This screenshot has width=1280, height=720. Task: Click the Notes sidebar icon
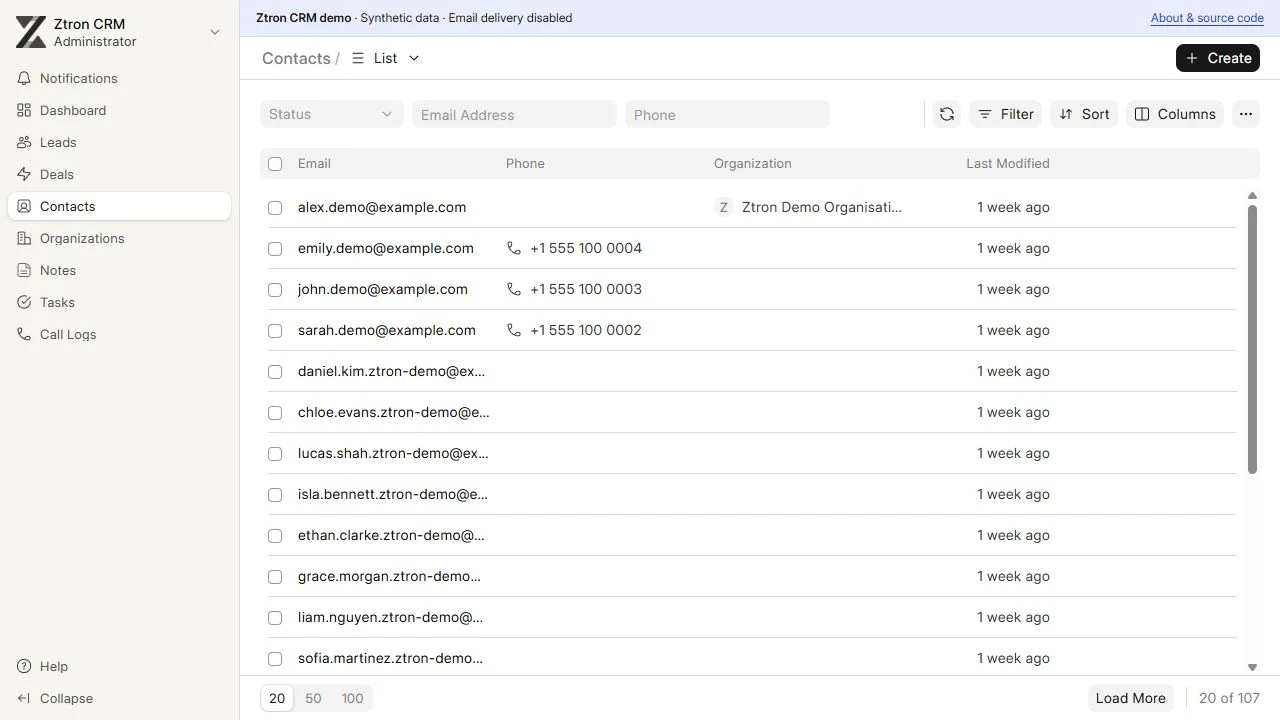[24, 270]
